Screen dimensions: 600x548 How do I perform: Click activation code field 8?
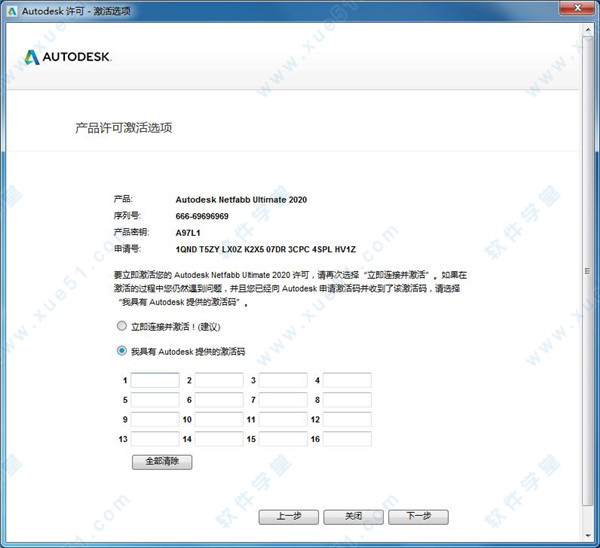tap(347, 400)
